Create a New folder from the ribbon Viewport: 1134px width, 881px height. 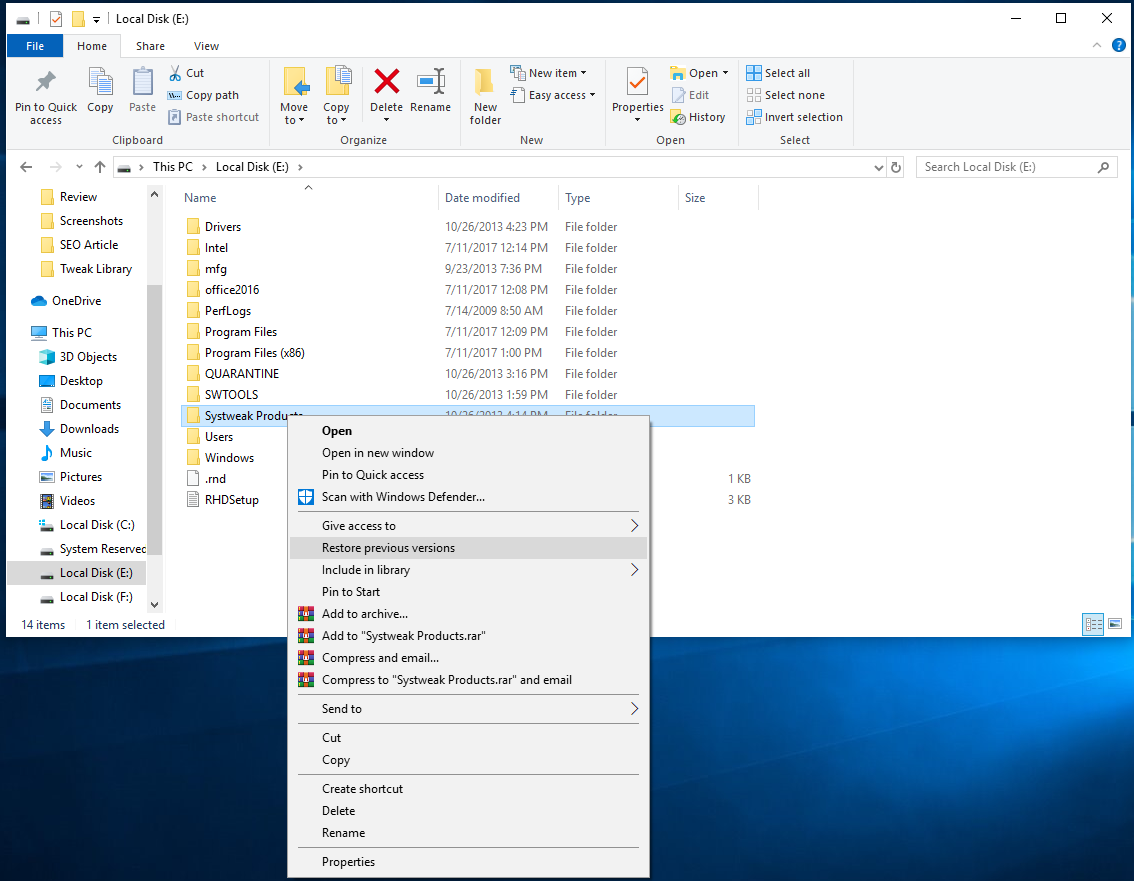point(485,96)
